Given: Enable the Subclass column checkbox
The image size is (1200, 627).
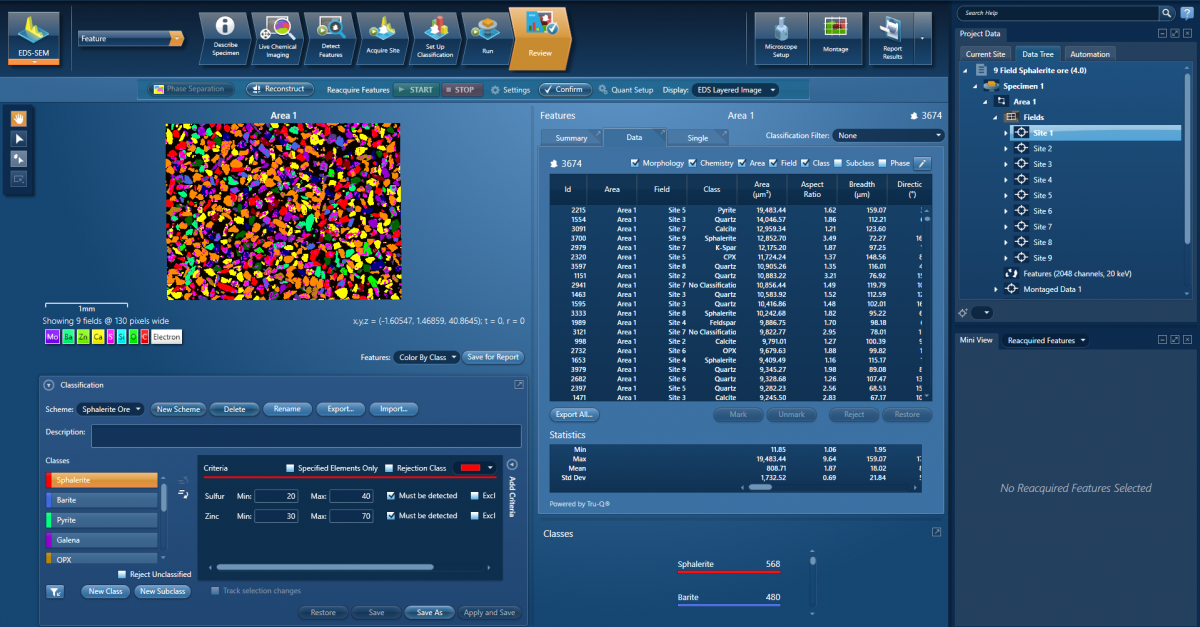Looking at the screenshot, I should click(837, 162).
